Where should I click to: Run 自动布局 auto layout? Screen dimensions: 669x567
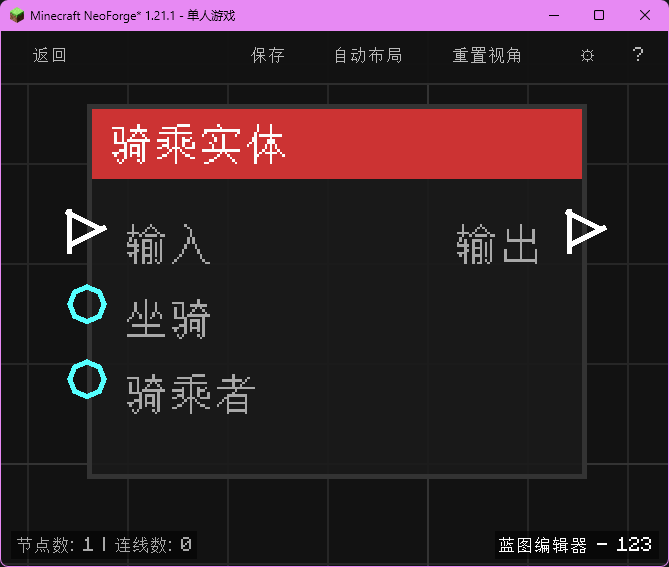pyautogui.click(x=368, y=55)
